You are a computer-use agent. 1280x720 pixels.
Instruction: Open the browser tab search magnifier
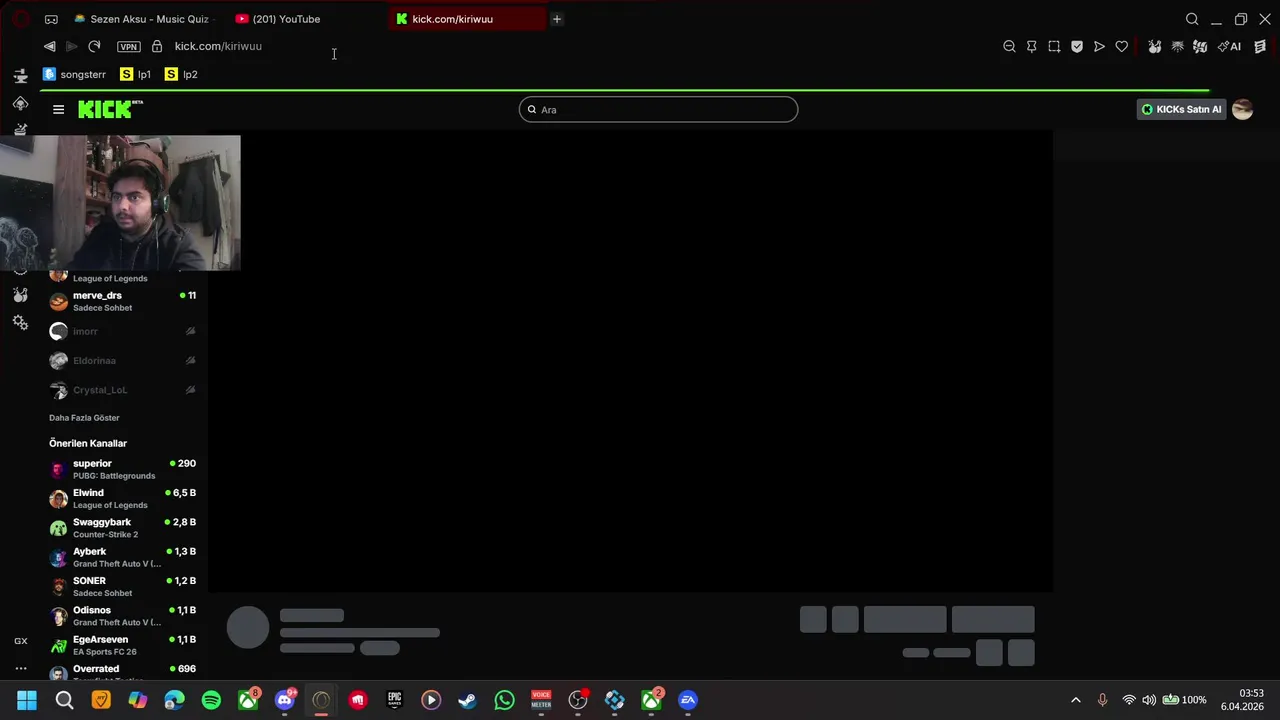[1192, 19]
